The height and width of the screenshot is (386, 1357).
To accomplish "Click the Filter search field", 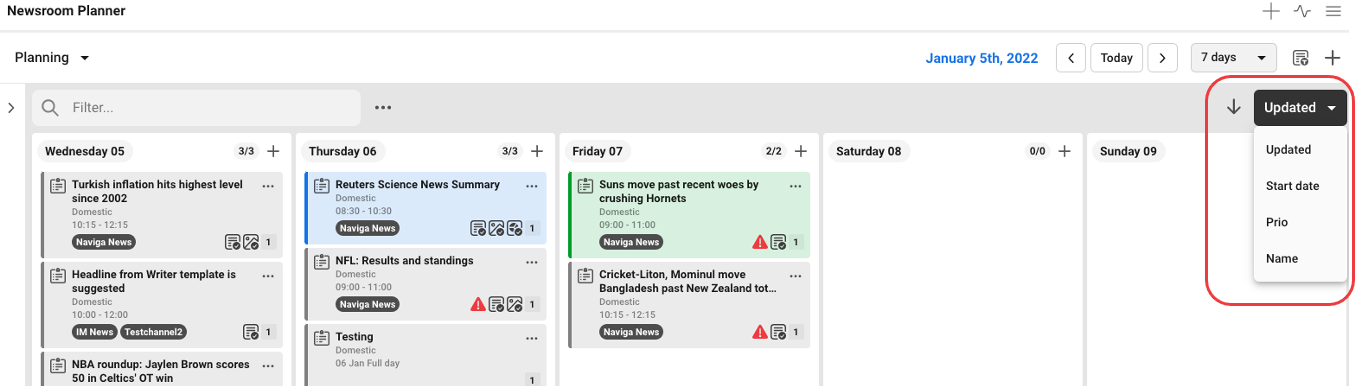I will [x=196, y=107].
